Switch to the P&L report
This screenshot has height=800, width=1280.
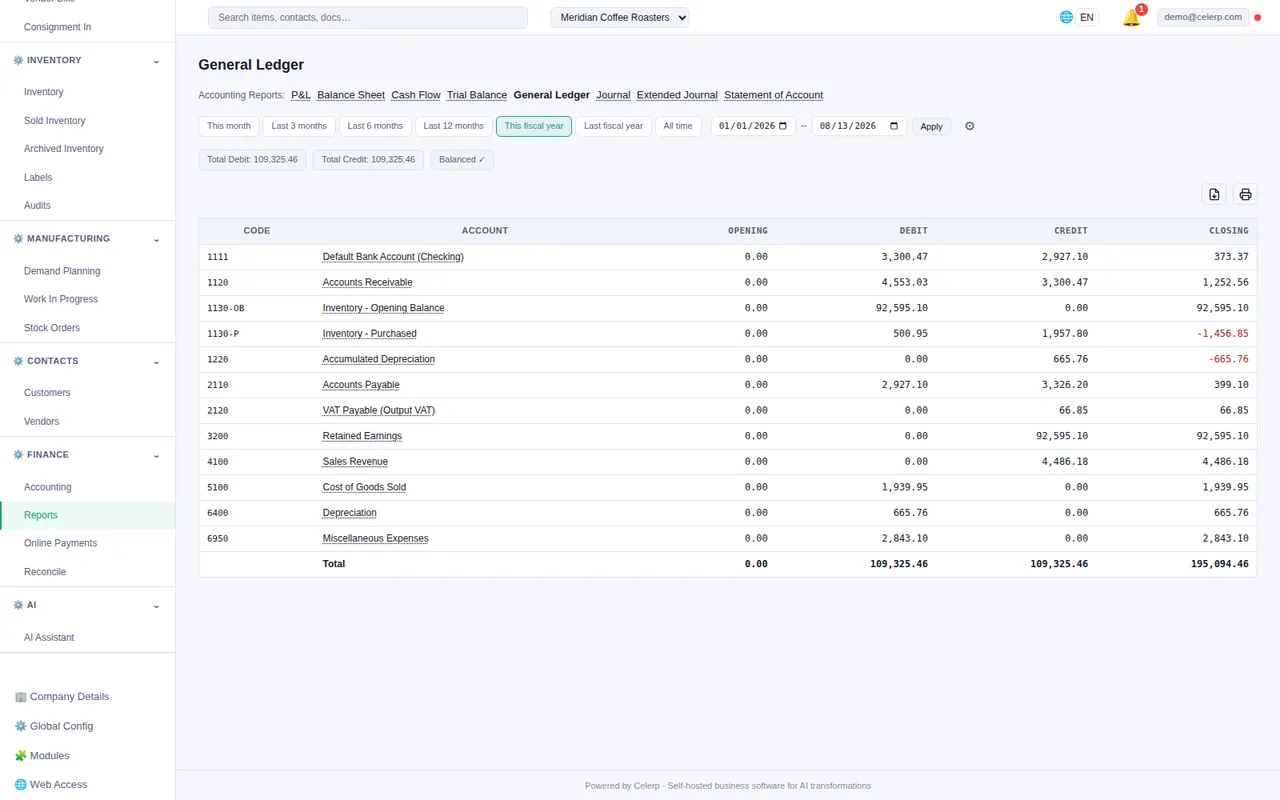301,95
